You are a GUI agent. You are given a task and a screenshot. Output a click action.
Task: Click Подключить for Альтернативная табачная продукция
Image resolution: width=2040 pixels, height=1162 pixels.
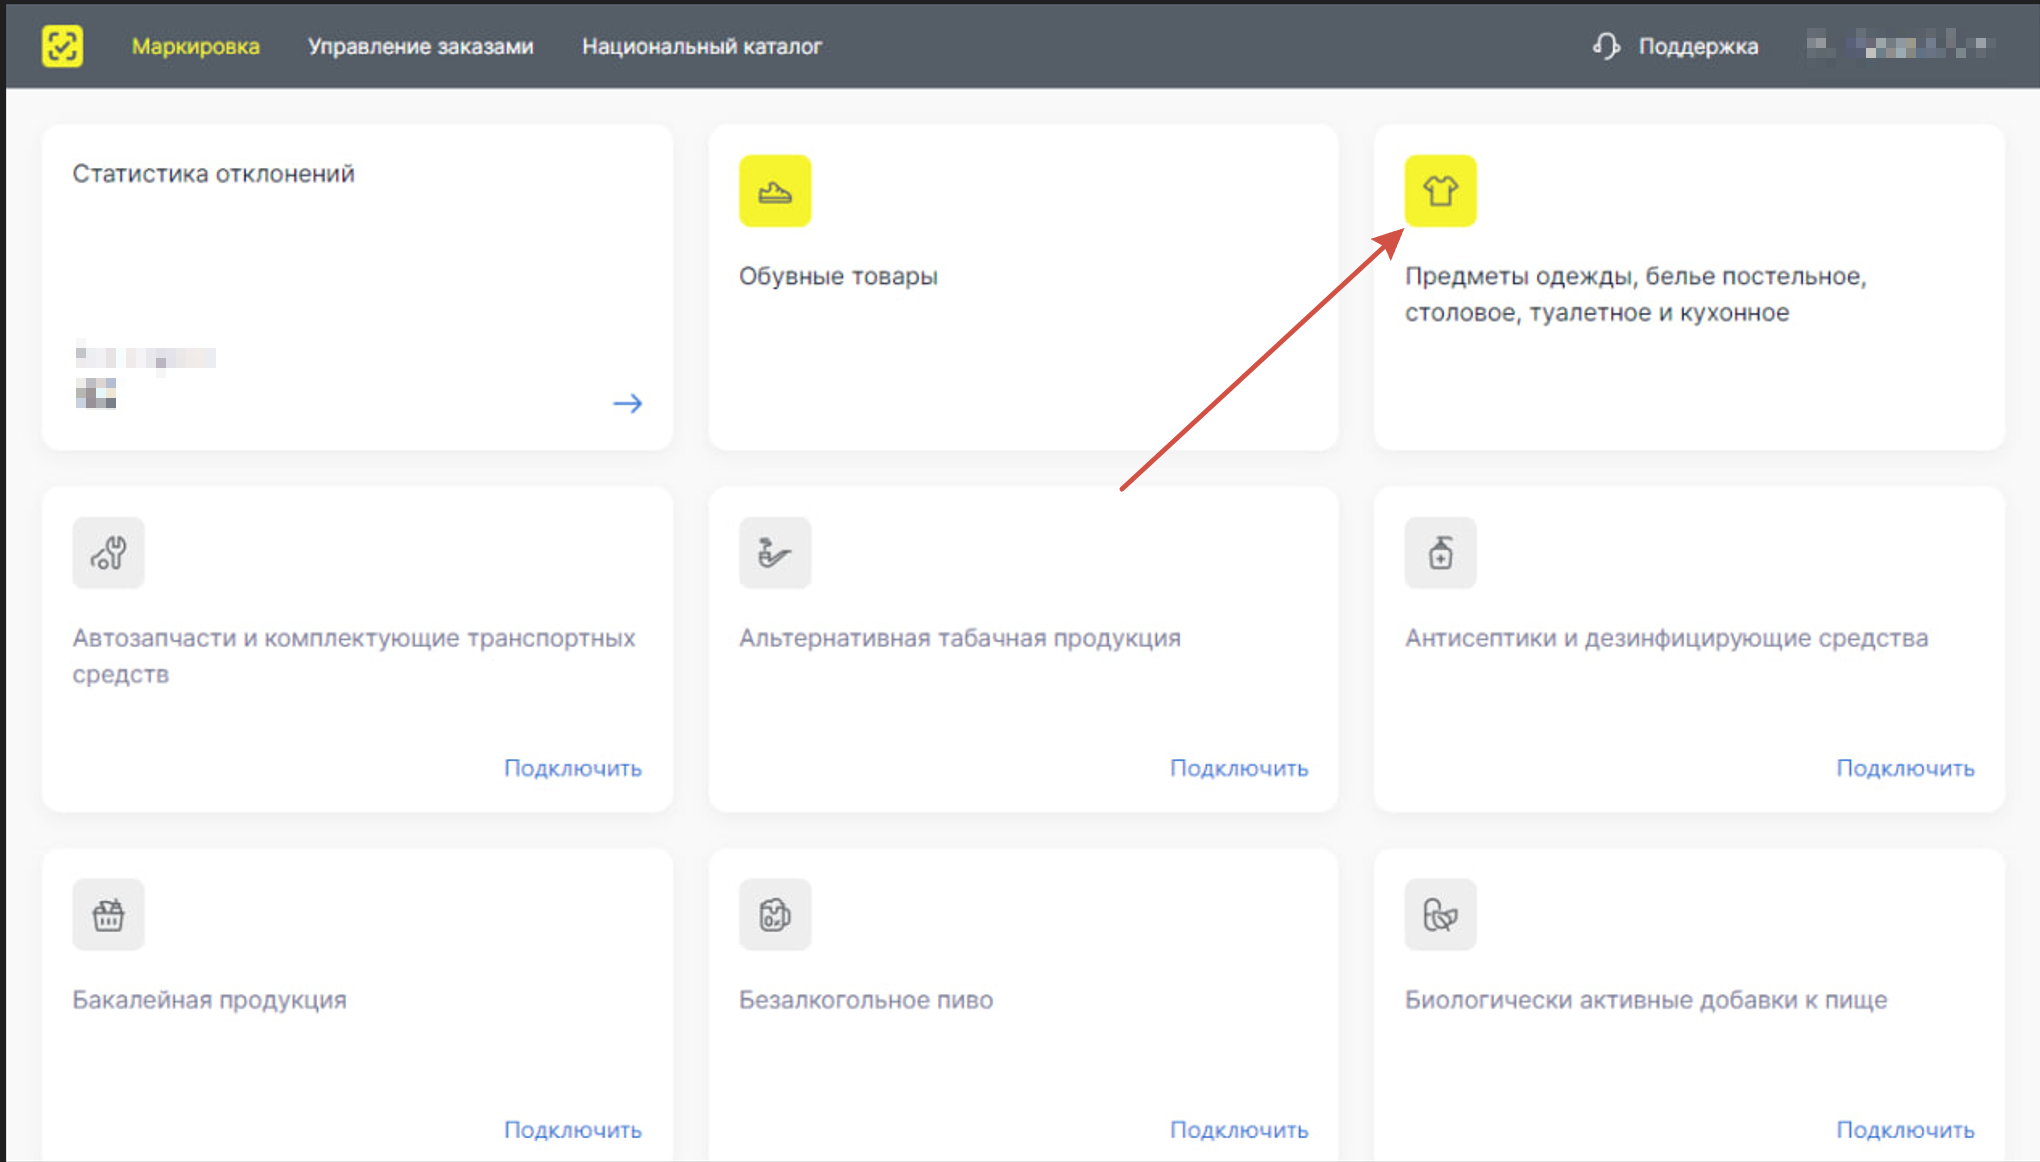tap(1239, 768)
